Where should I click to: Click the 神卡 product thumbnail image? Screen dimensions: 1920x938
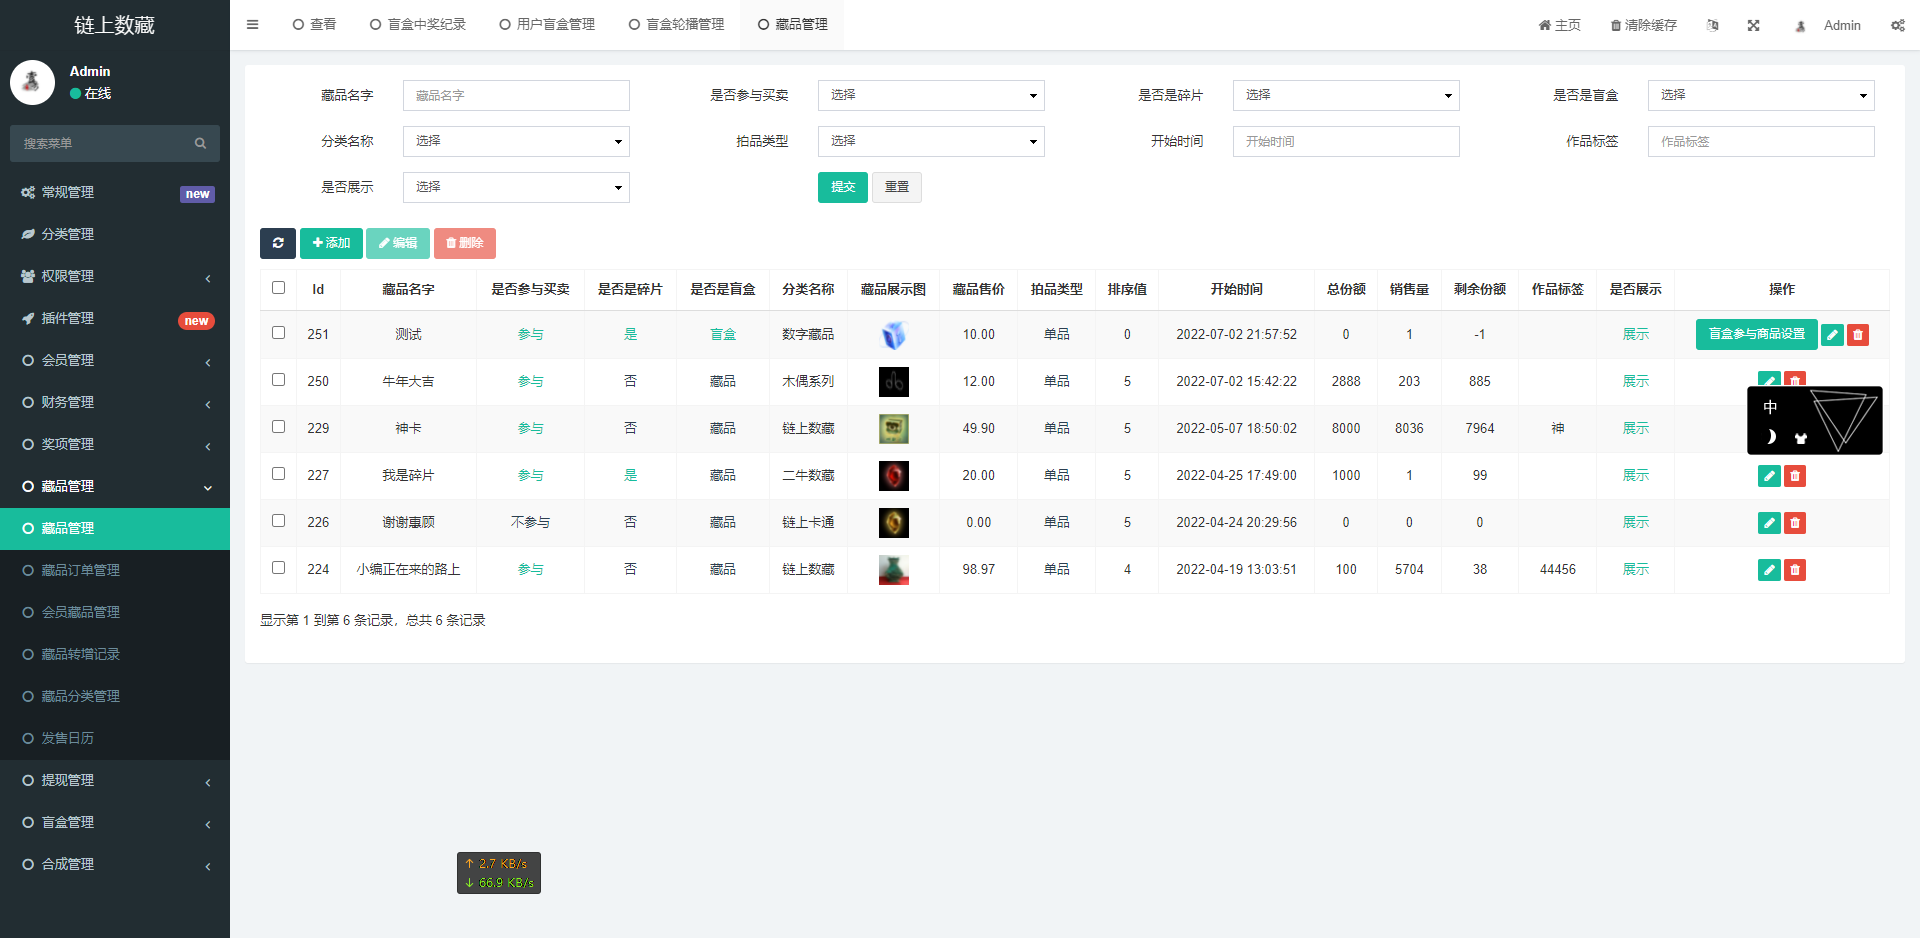(x=893, y=428)
